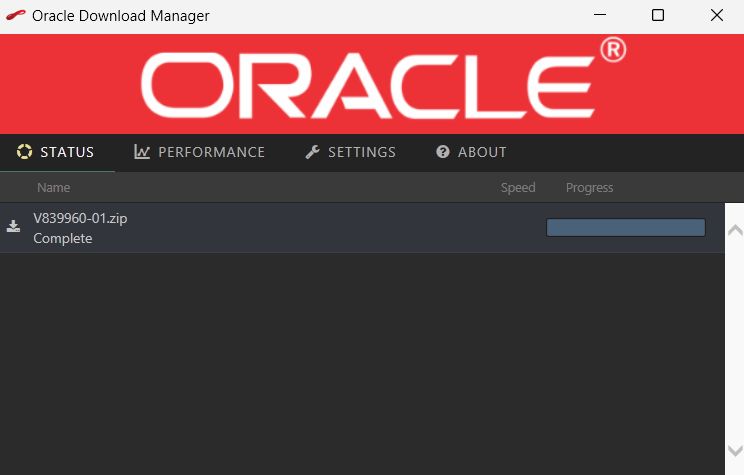Viewport: 744px width, 475px height.
Task: Click the scrollbar down arrow
Action: pos(735,450)
